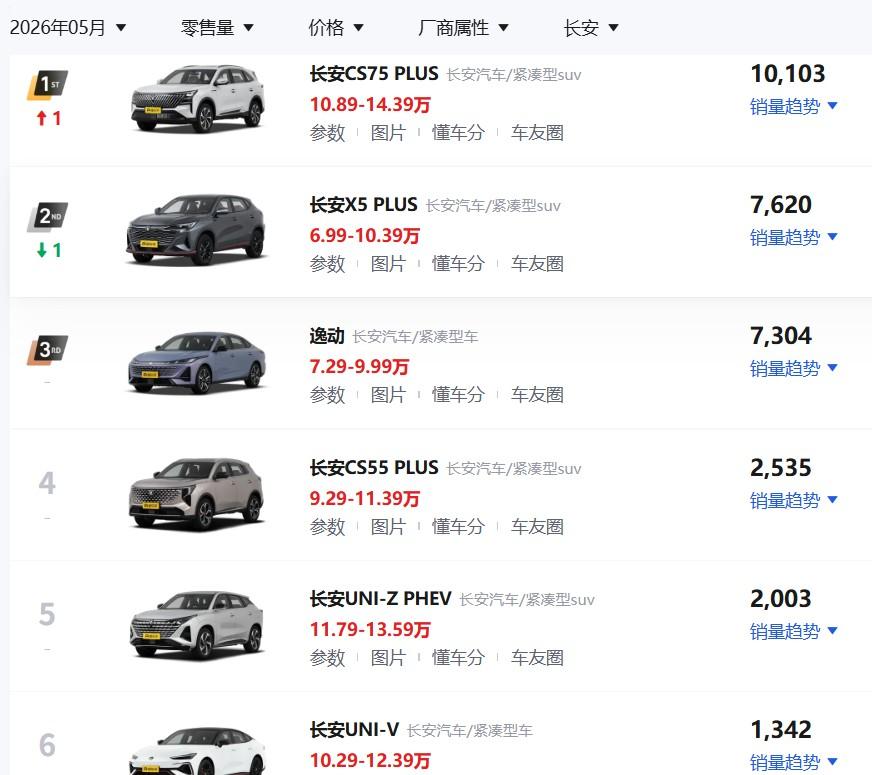872x775 pixels.
Task: Click the 3rd place rank badge
Action: tap(47, 350)
